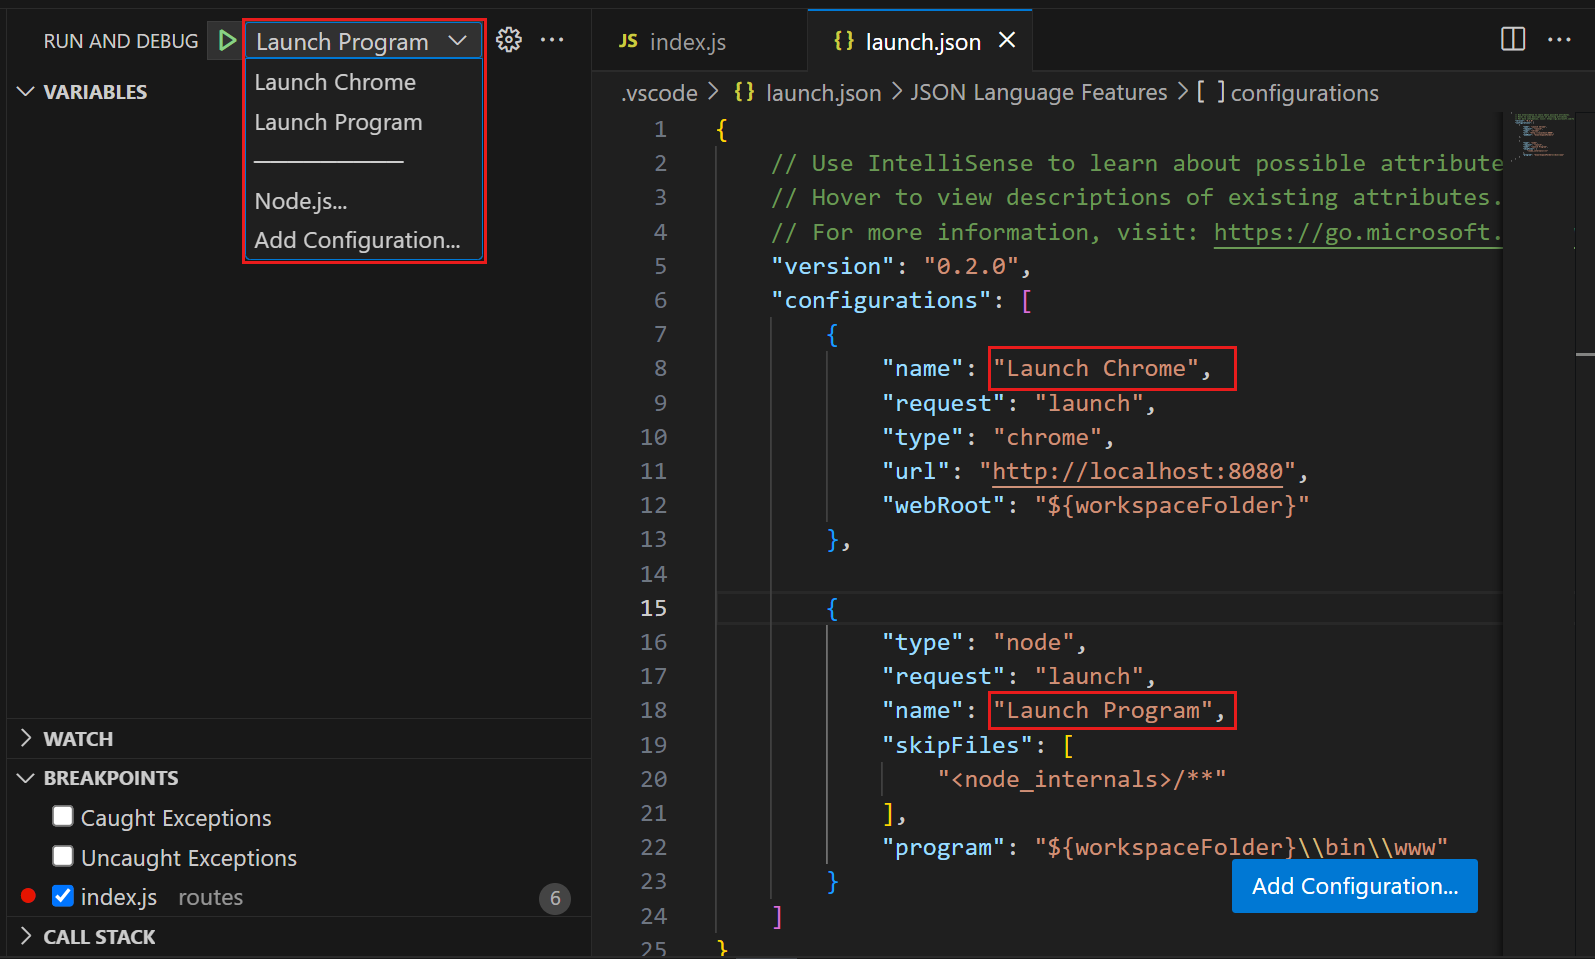
Task: Open Run and Debug more actions ellipsis
Action: 552,40
